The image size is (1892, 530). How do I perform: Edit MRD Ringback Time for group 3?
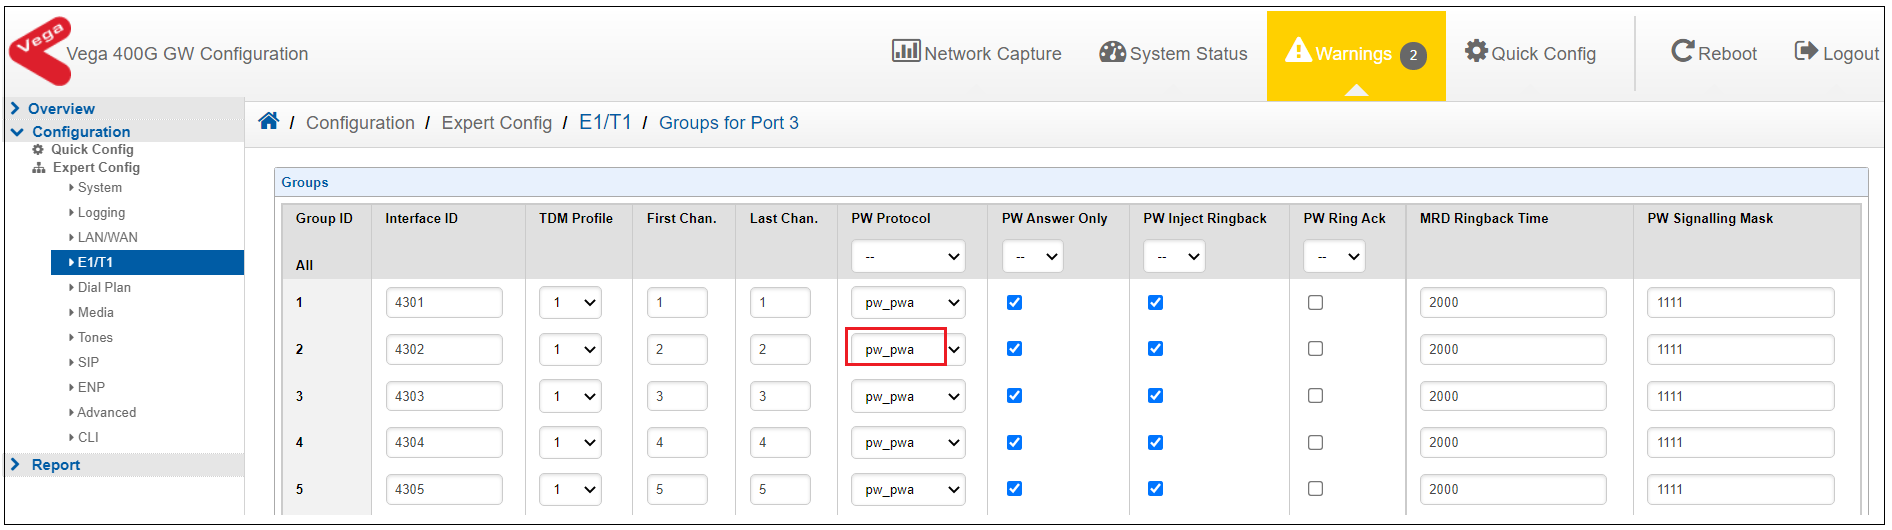coord(1513,396)
